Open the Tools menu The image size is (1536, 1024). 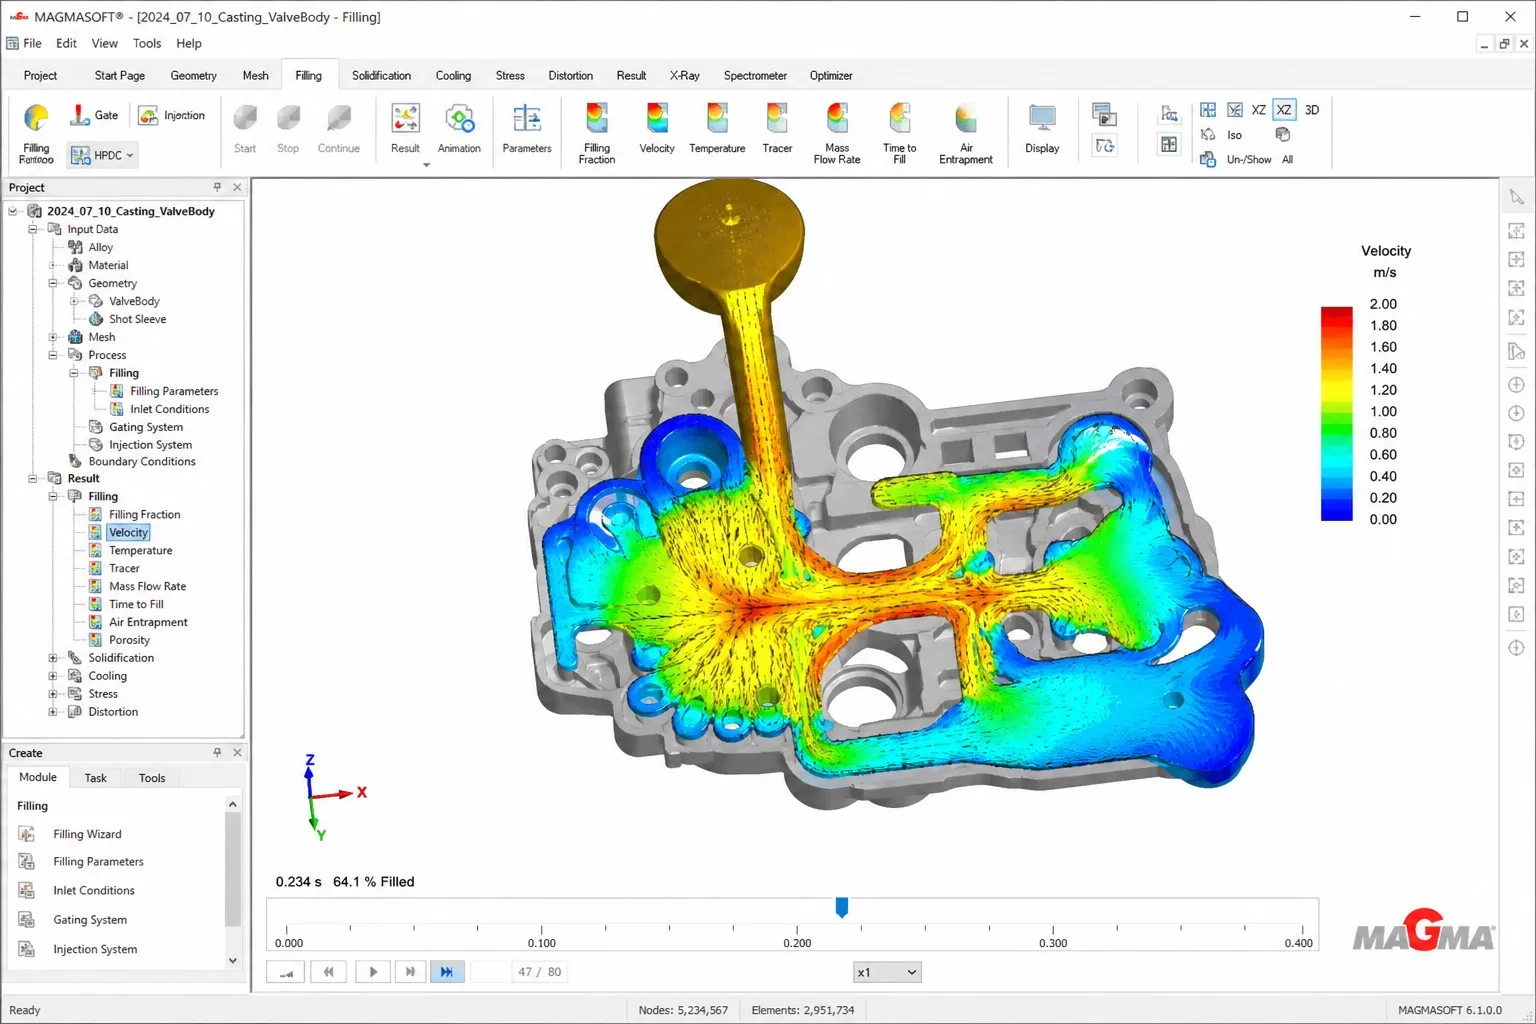(x=147, y=43)
